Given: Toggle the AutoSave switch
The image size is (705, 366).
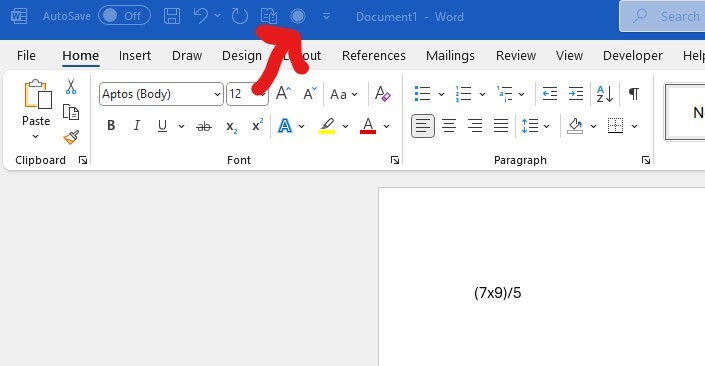Looking at the screenshot, I should click(124, 16).
